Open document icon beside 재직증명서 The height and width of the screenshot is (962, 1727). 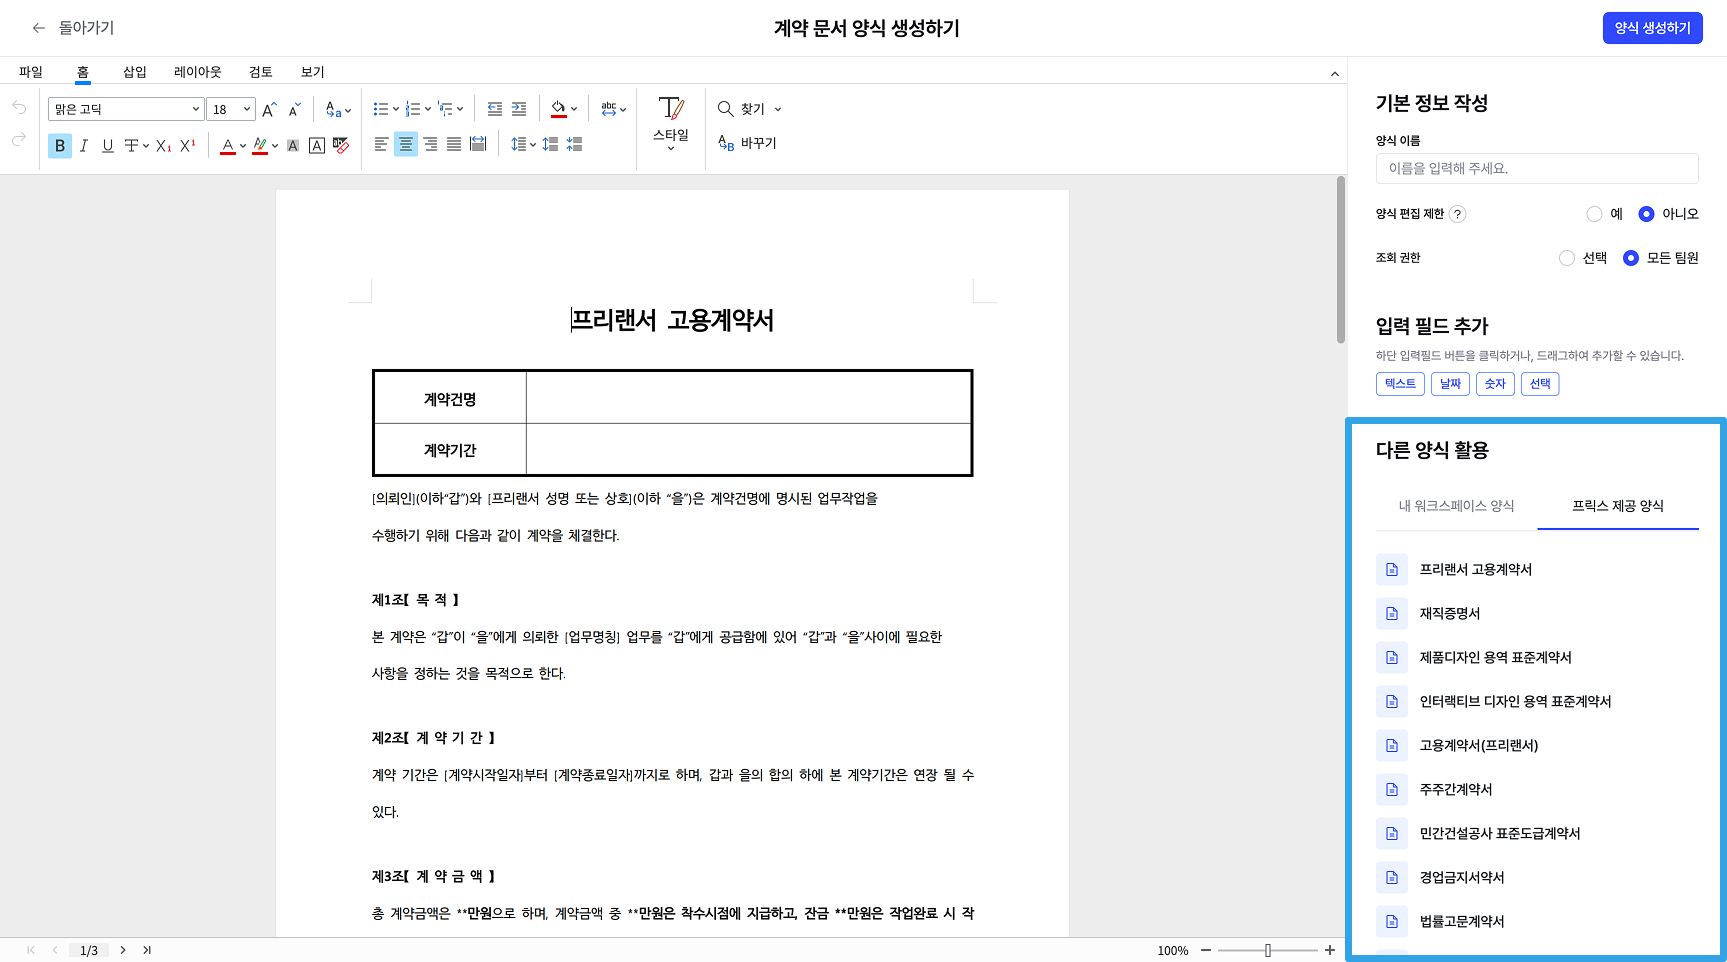point(1392,613)
